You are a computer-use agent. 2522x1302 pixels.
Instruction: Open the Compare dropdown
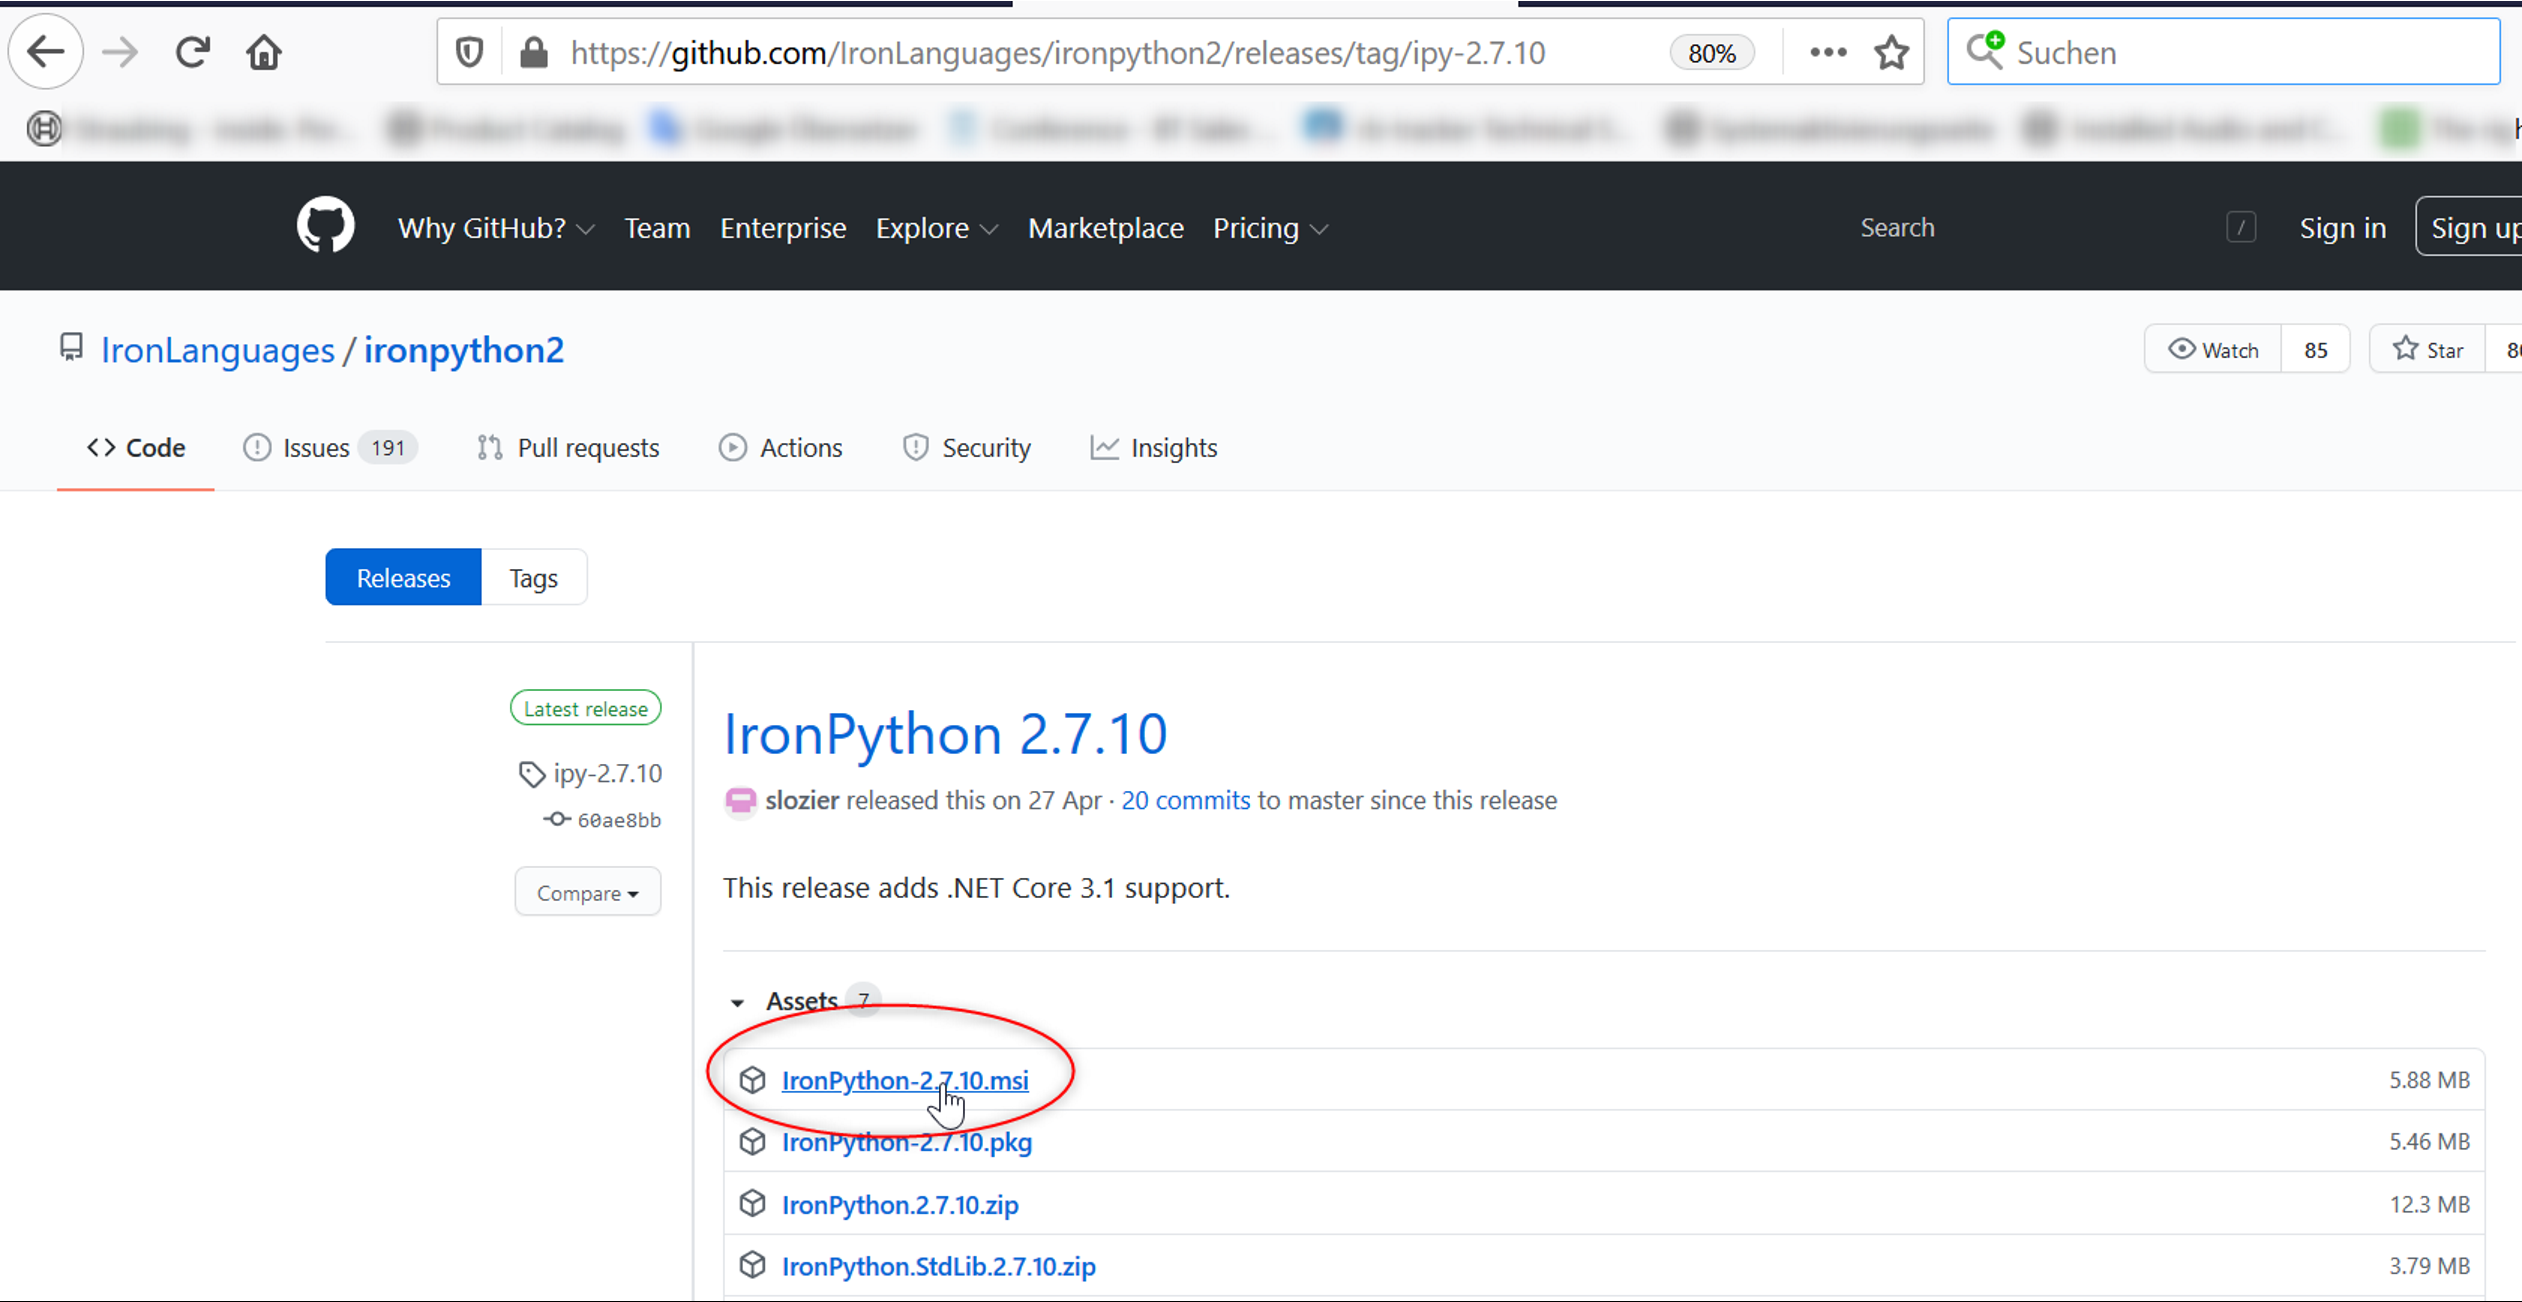click(x=587, y=892)
